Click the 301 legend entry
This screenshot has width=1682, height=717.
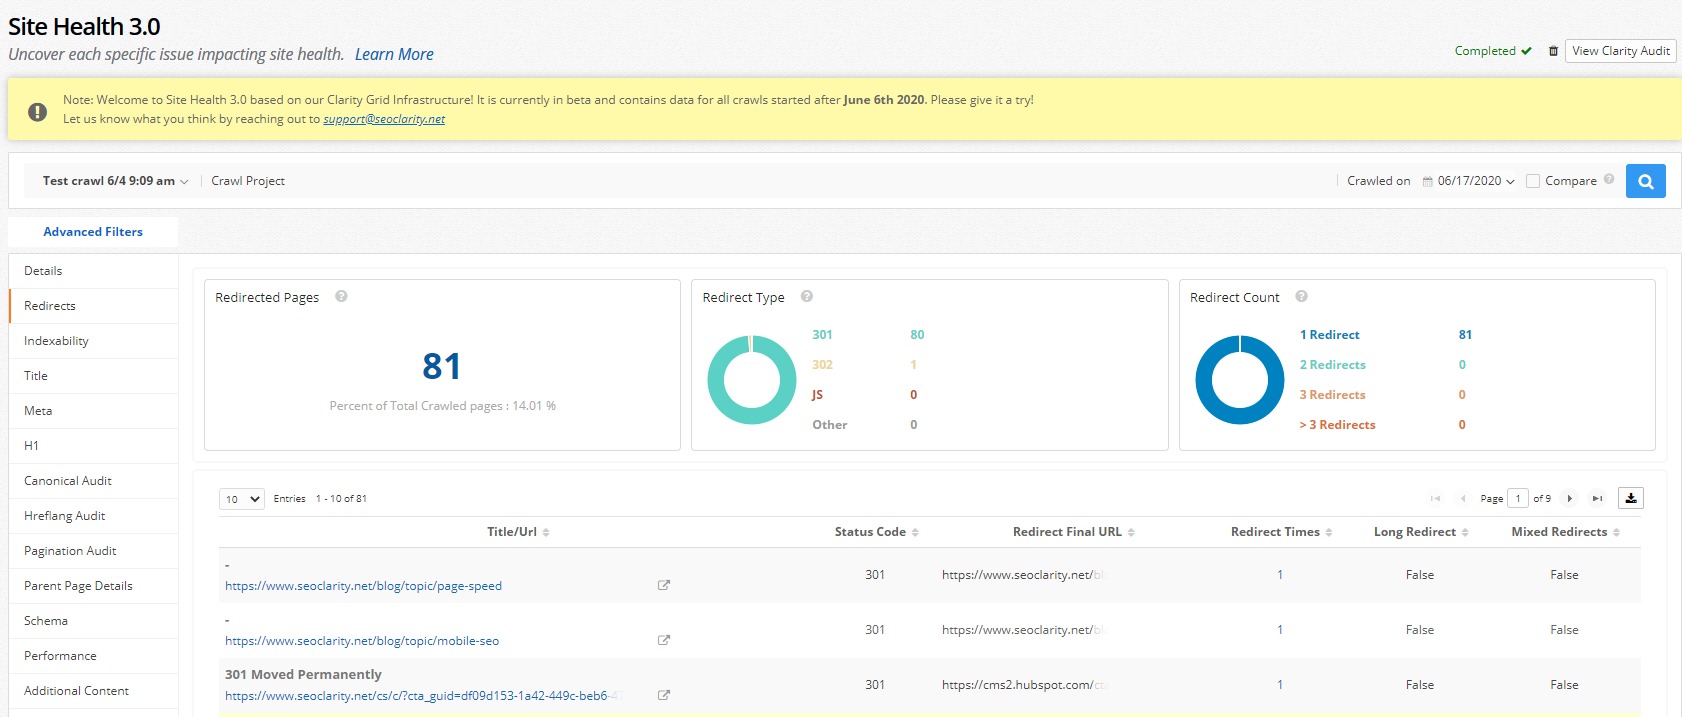pyautogui.click(x=822, y=335)
